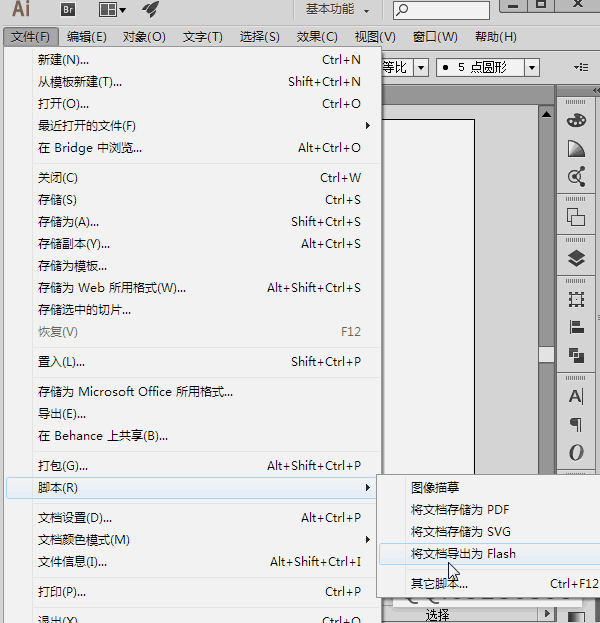
Task: Open Adobe Bridge via Br icon
Action: (68, 9)
